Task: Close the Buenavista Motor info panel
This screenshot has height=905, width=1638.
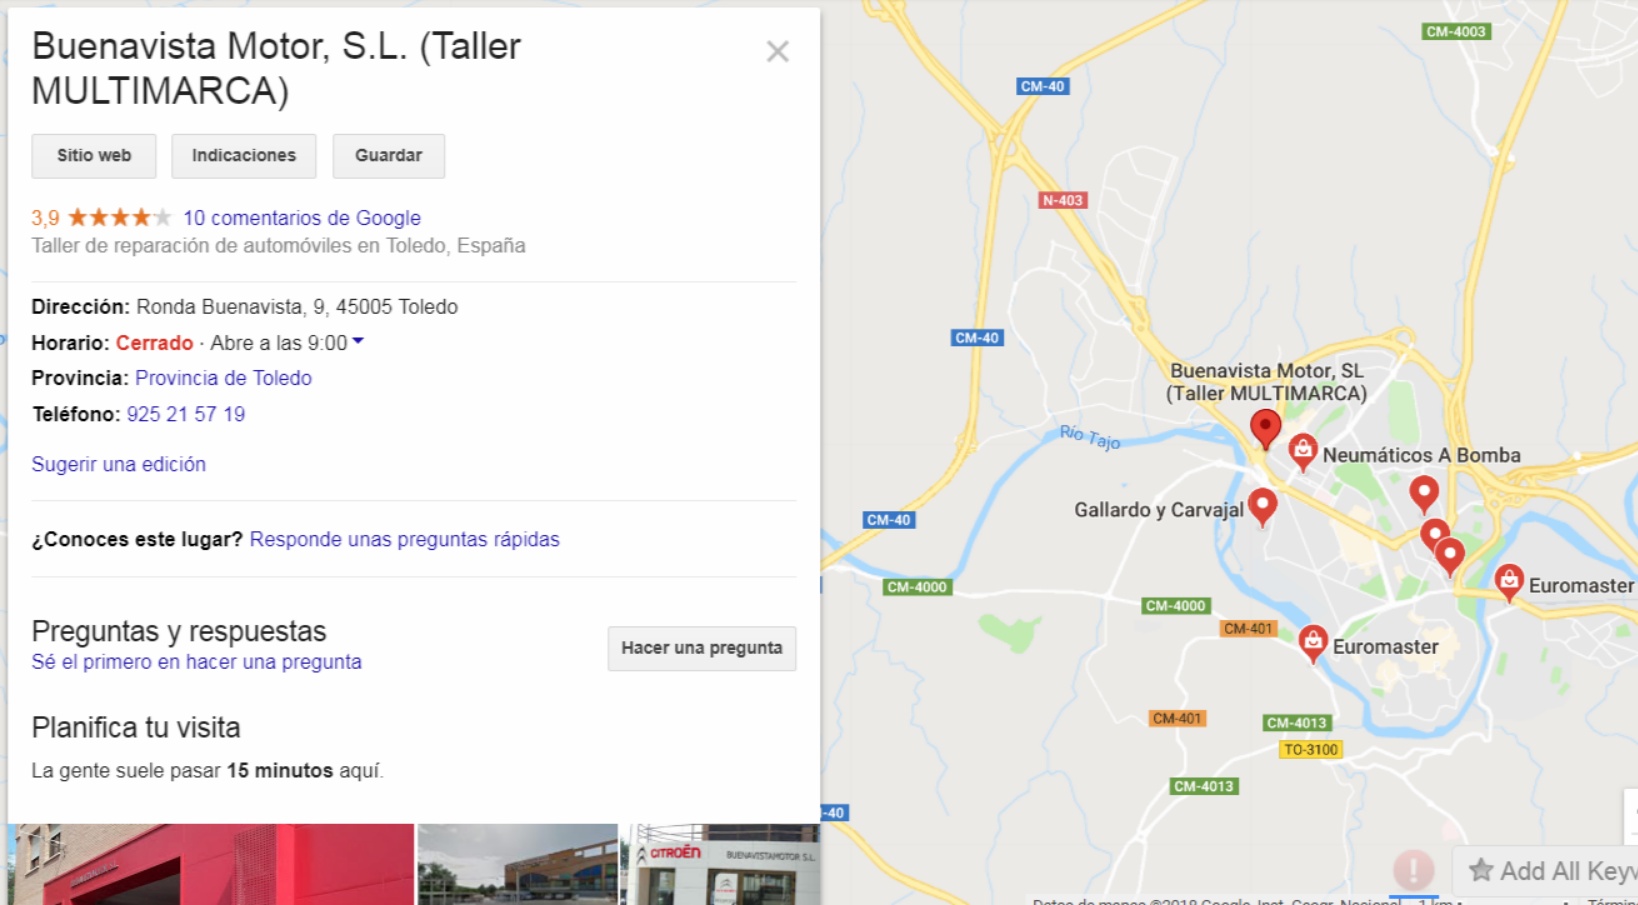Action: click(777, 51)
